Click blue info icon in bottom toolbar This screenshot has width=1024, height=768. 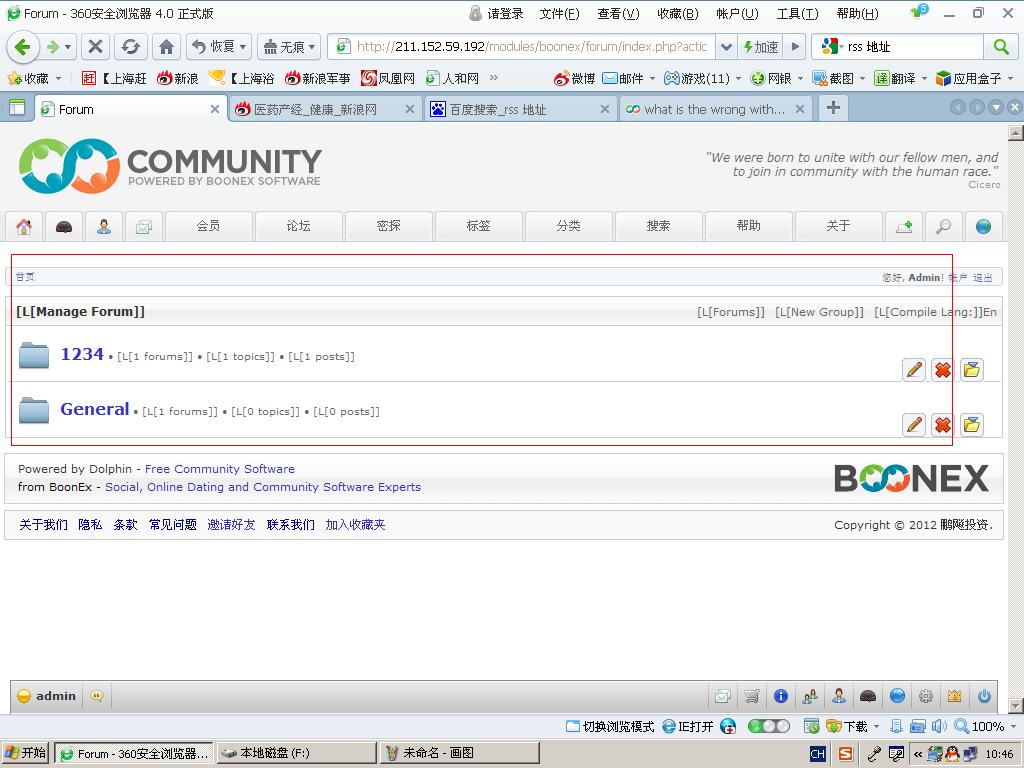[781, 696]
